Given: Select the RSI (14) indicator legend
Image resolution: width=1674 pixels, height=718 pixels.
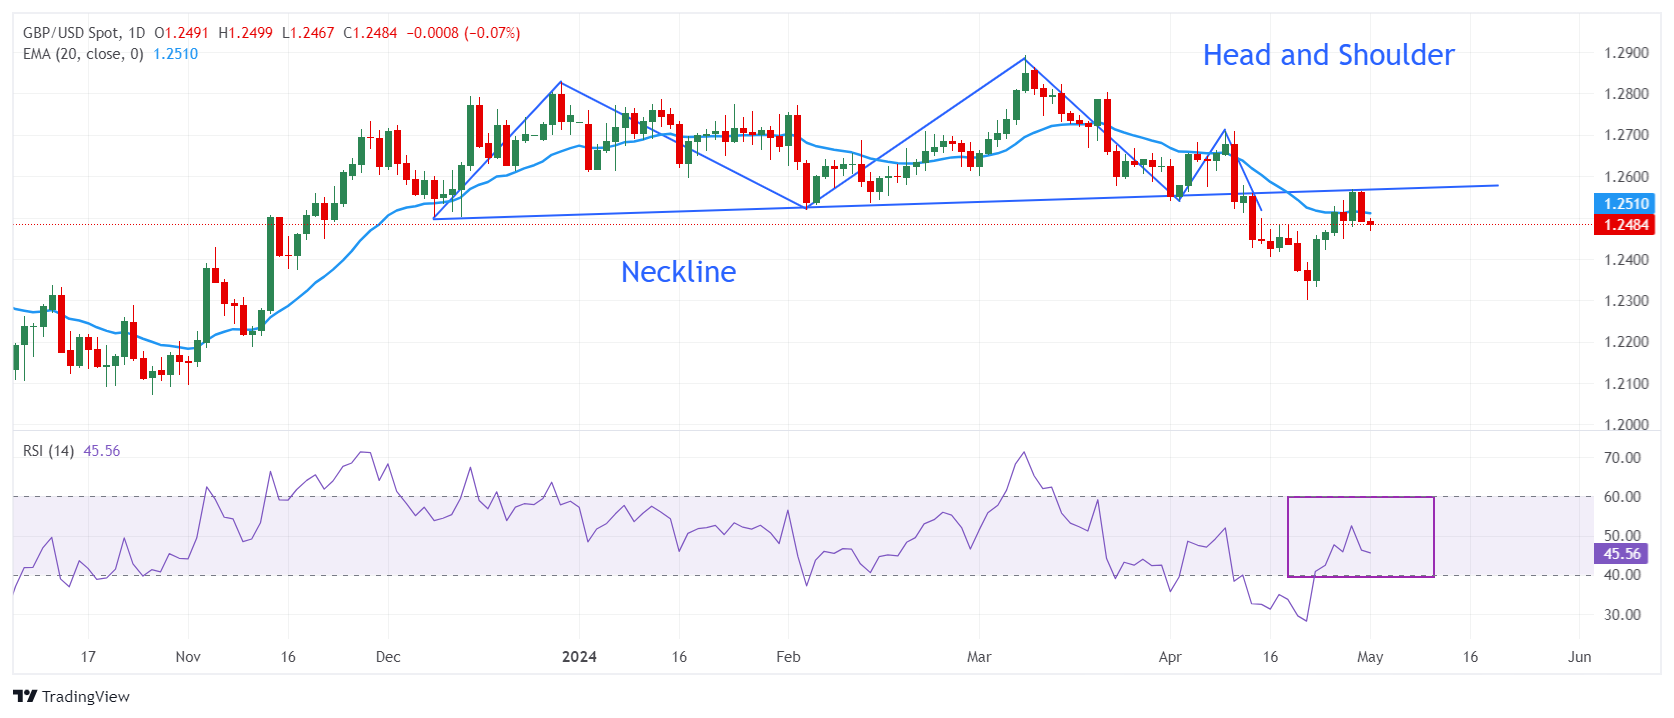Looking at the screenshot, I should [x=48, y=451].
